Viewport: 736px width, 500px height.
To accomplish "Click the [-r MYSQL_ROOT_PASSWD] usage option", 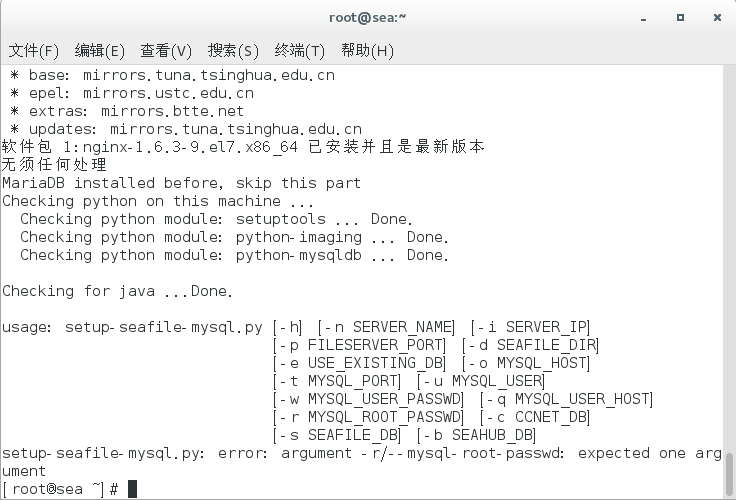I will click(368, 417).
